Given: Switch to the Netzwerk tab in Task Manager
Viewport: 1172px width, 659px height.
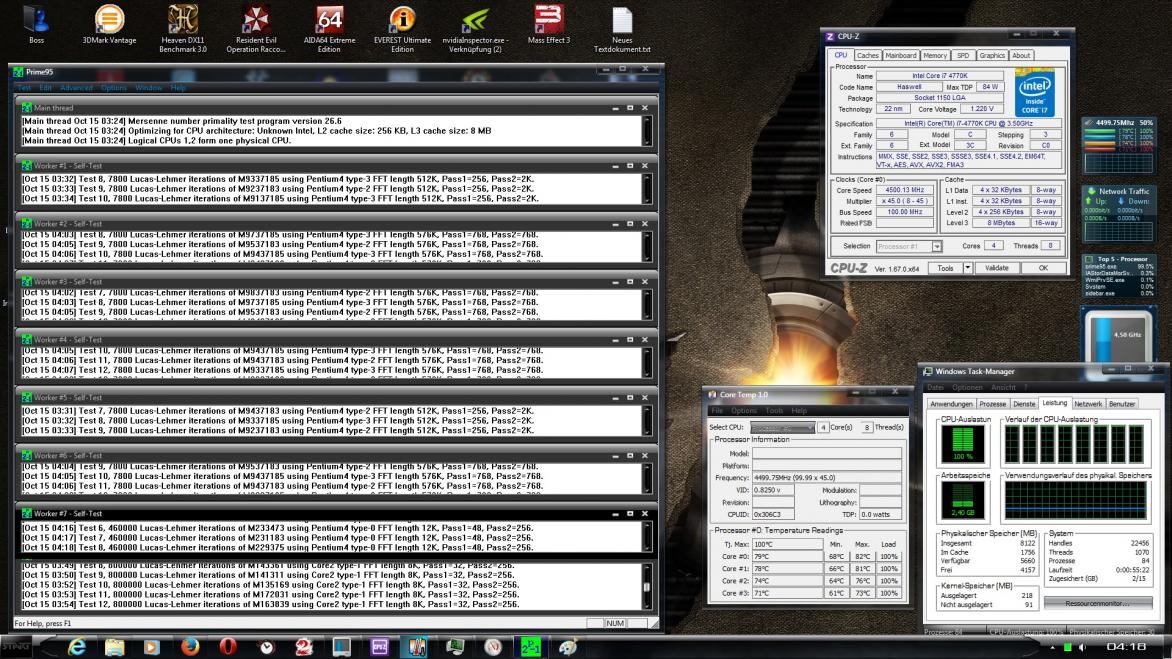Looking at the screenshot, I should pos(1088,404).
